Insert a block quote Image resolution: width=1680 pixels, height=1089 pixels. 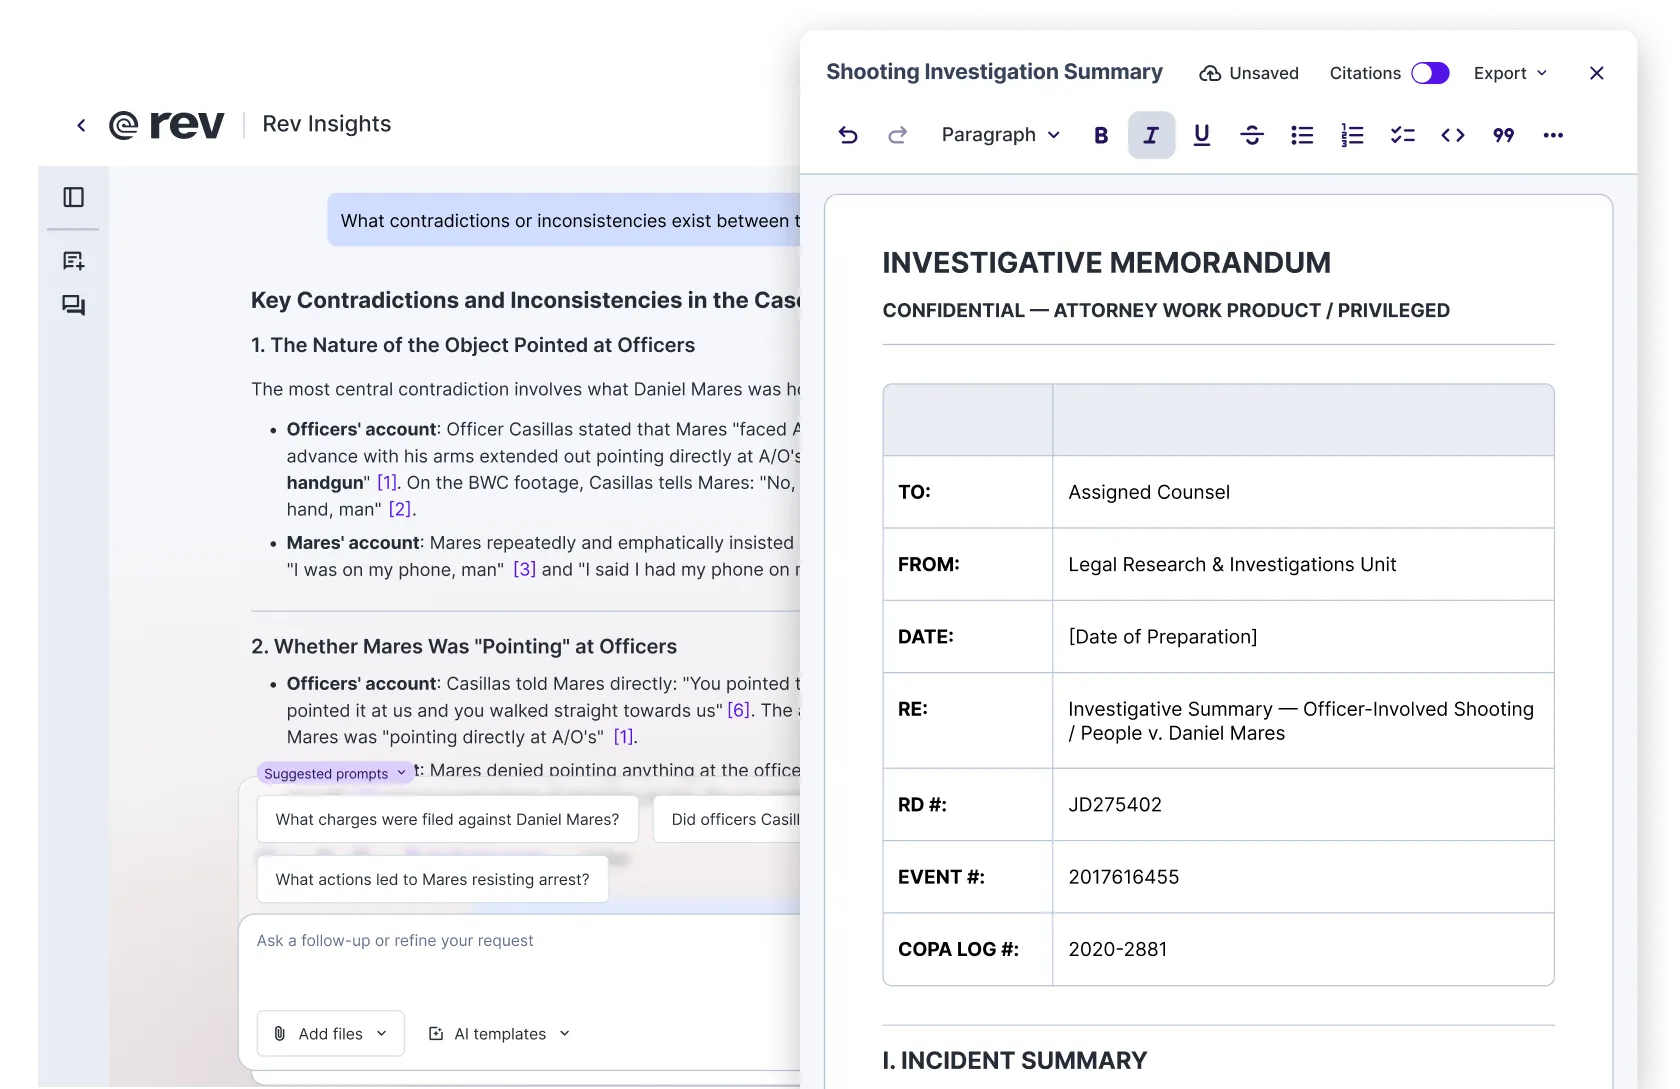coord(1503,135)
